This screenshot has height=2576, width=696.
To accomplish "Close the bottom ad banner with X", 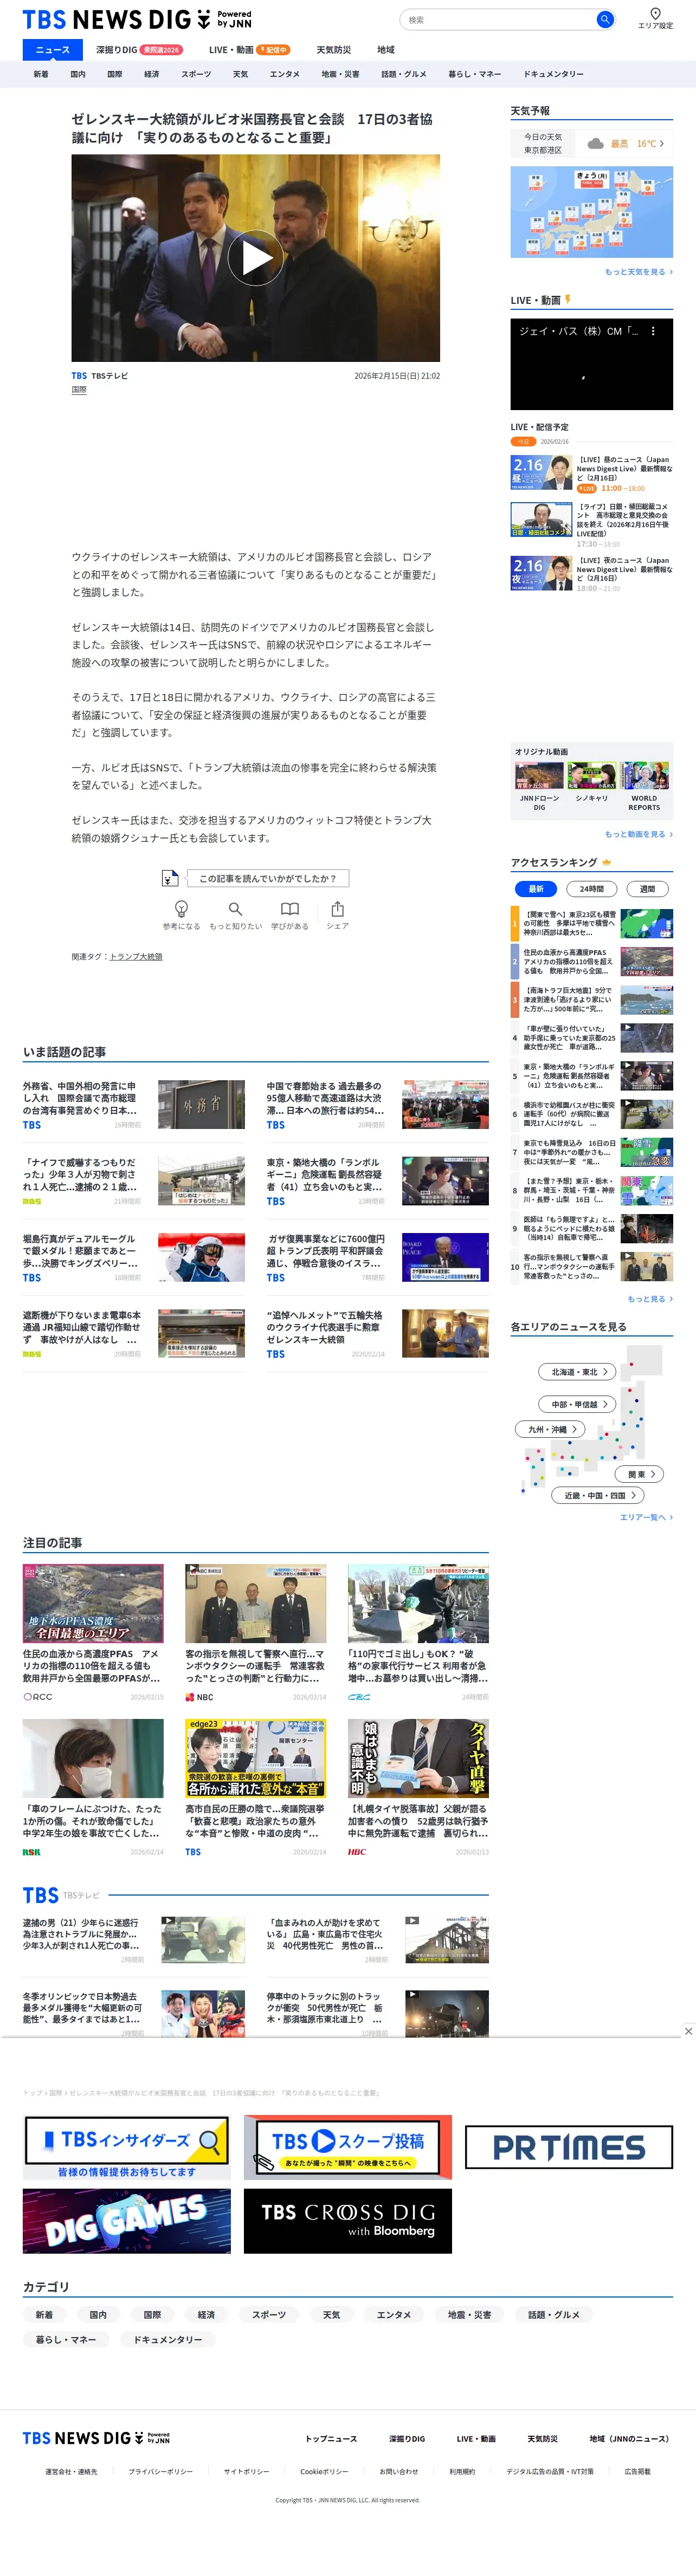I will [688, 2031].
